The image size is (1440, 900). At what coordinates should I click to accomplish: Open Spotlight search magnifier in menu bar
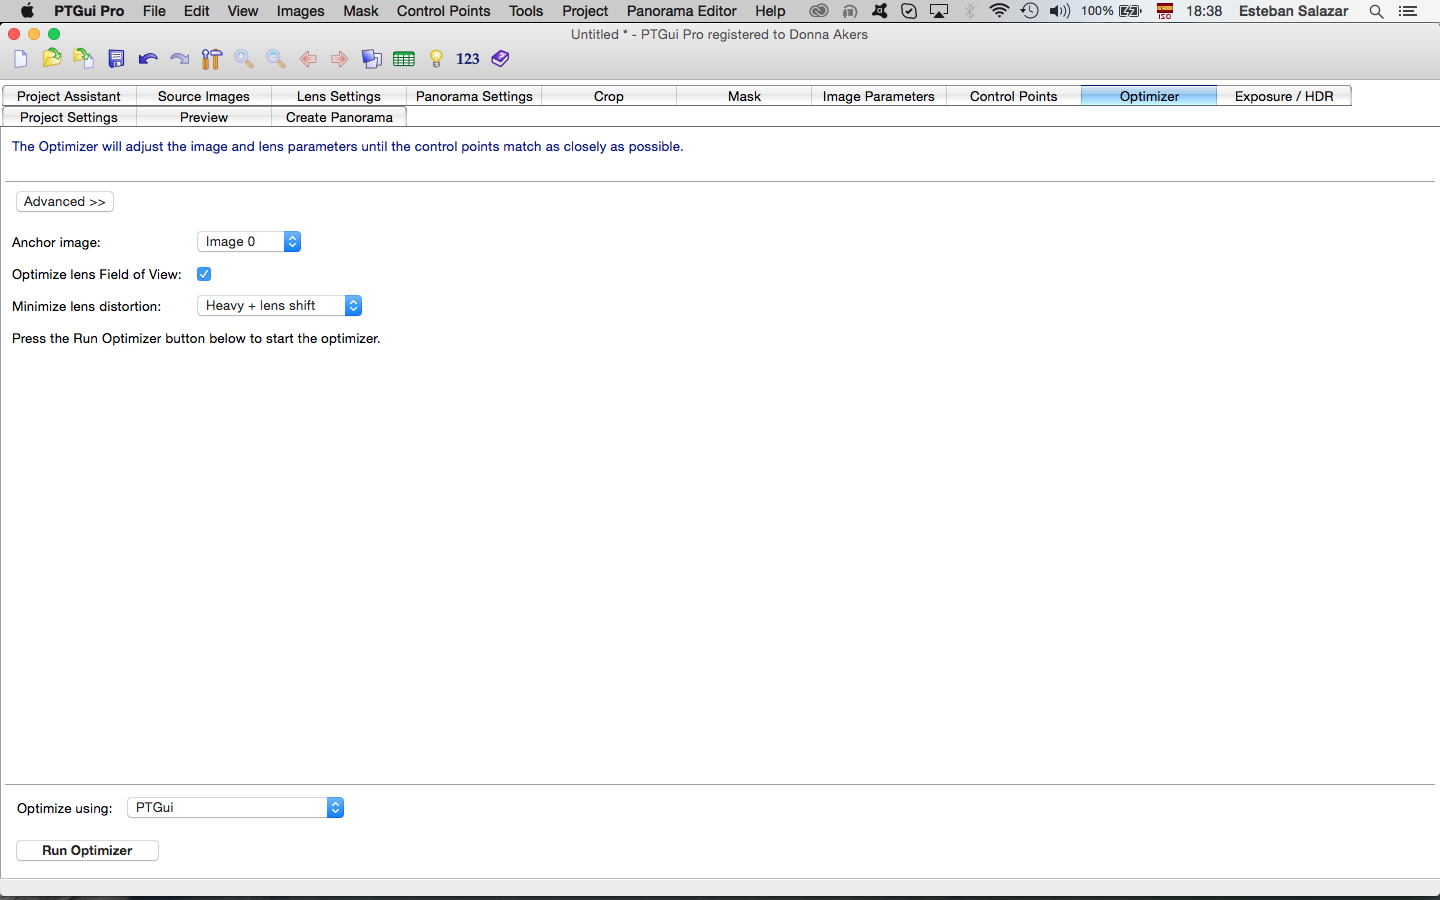click(1376, 11)
